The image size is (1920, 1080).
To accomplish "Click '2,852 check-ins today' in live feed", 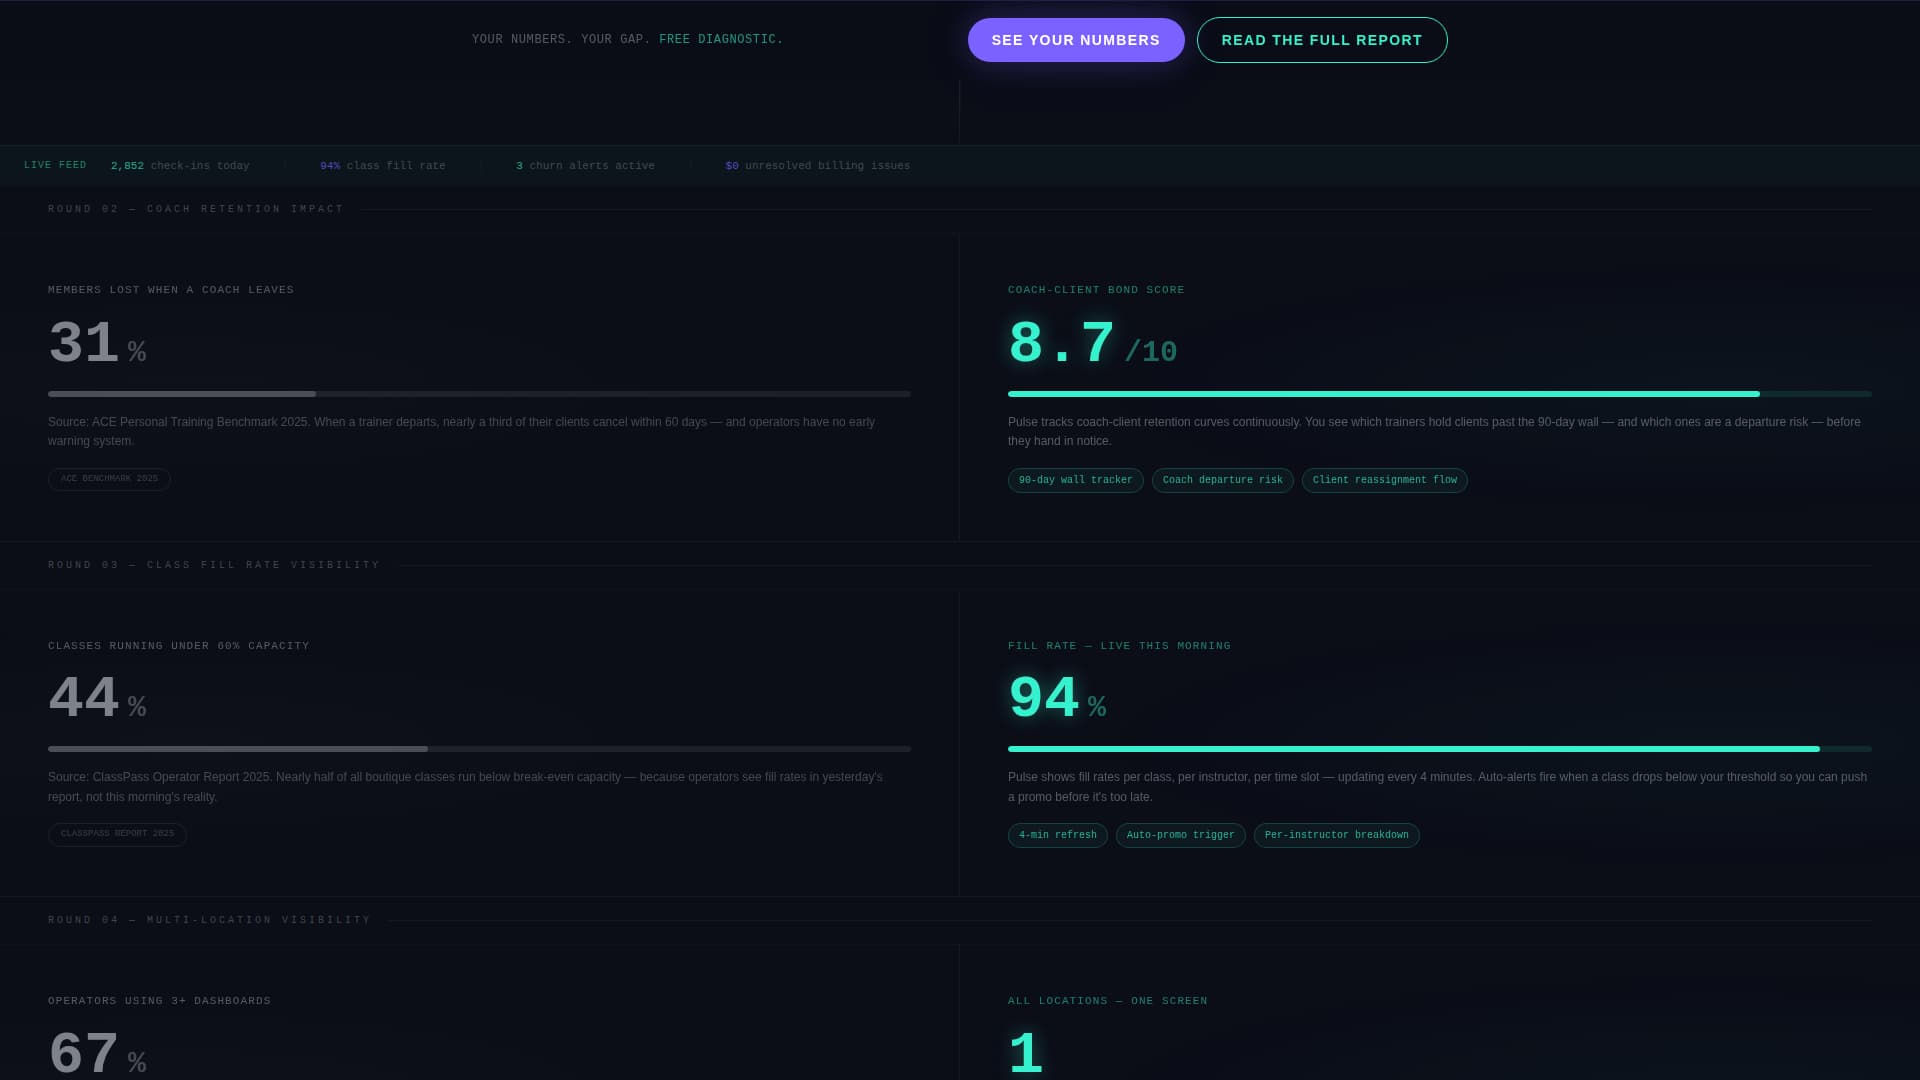I will 180,166.
